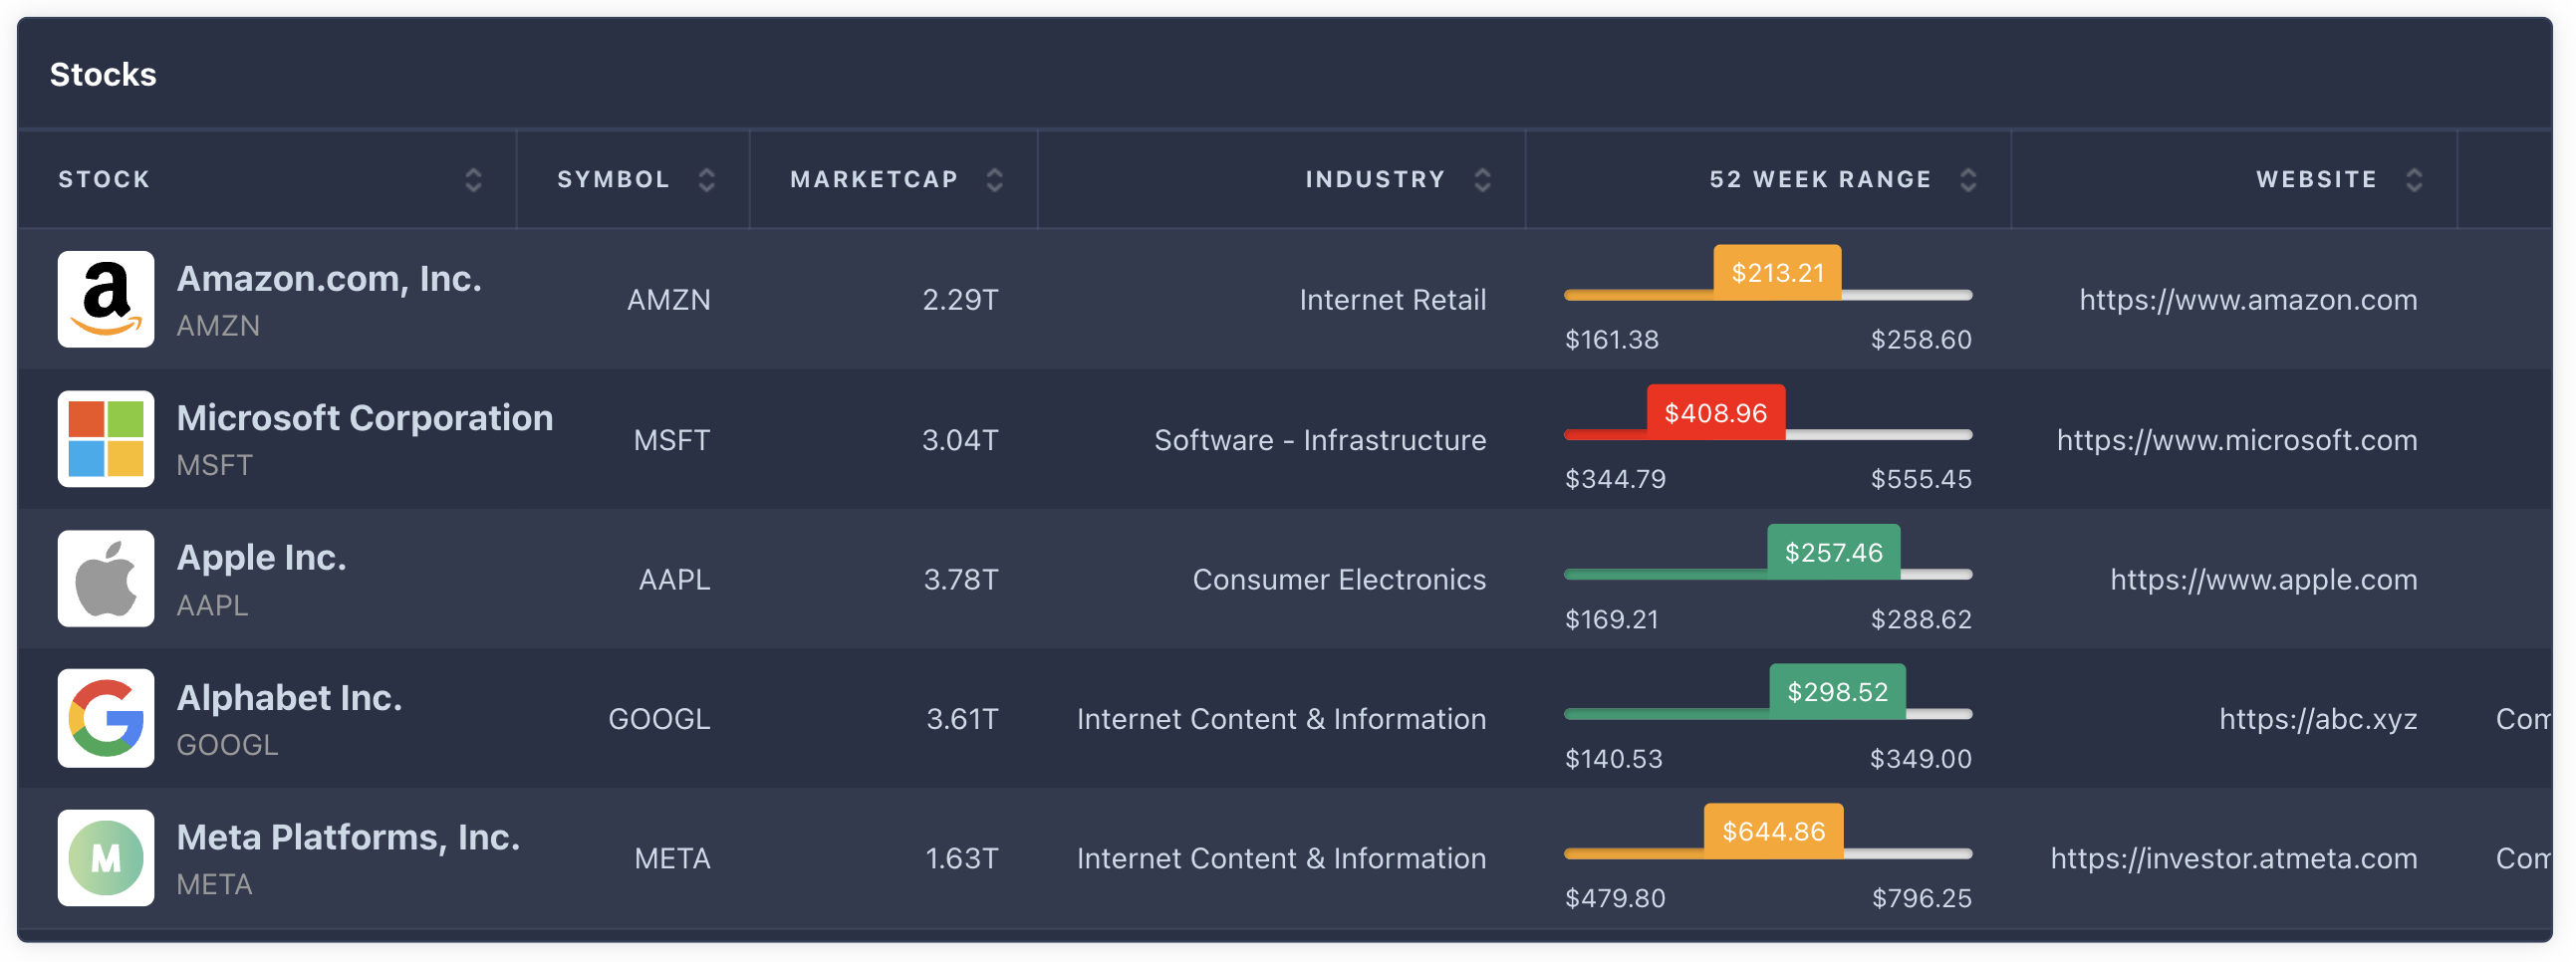This screenshot has height=962, width=2576.
Task: Click the Website column sort icon
Action: pos(2414,180)
